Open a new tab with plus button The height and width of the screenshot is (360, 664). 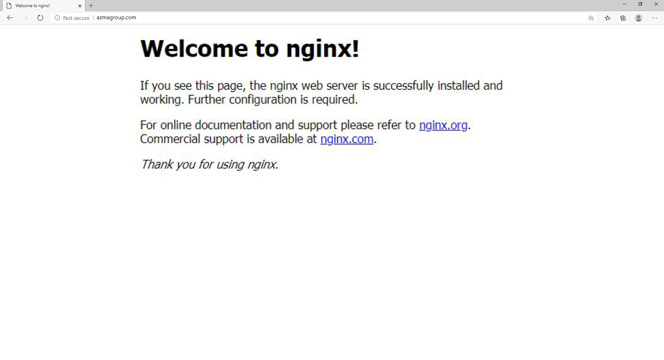[91, 6]
